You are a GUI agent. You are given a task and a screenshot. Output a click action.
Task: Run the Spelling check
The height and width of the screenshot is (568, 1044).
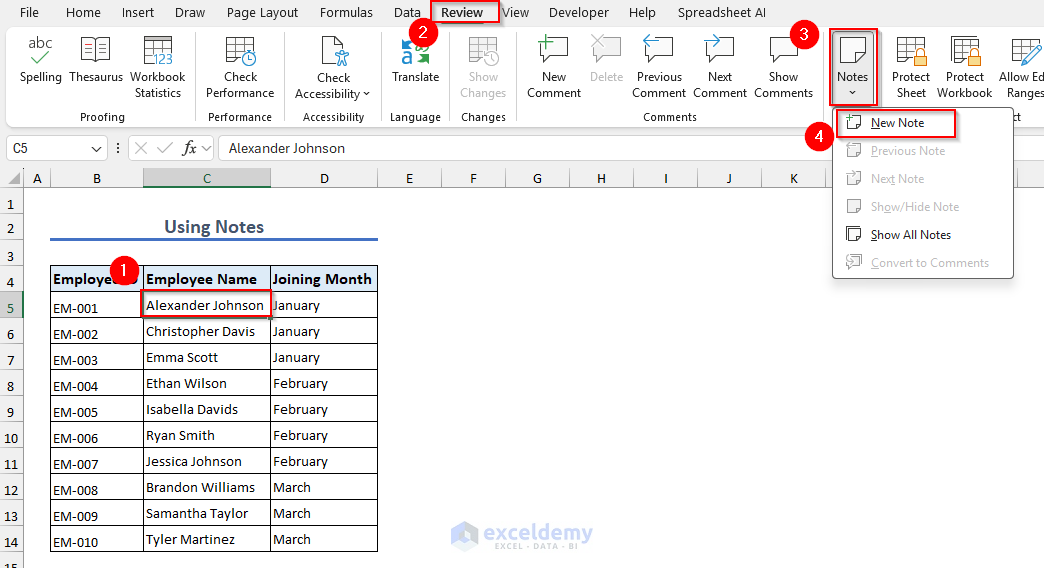40,60
